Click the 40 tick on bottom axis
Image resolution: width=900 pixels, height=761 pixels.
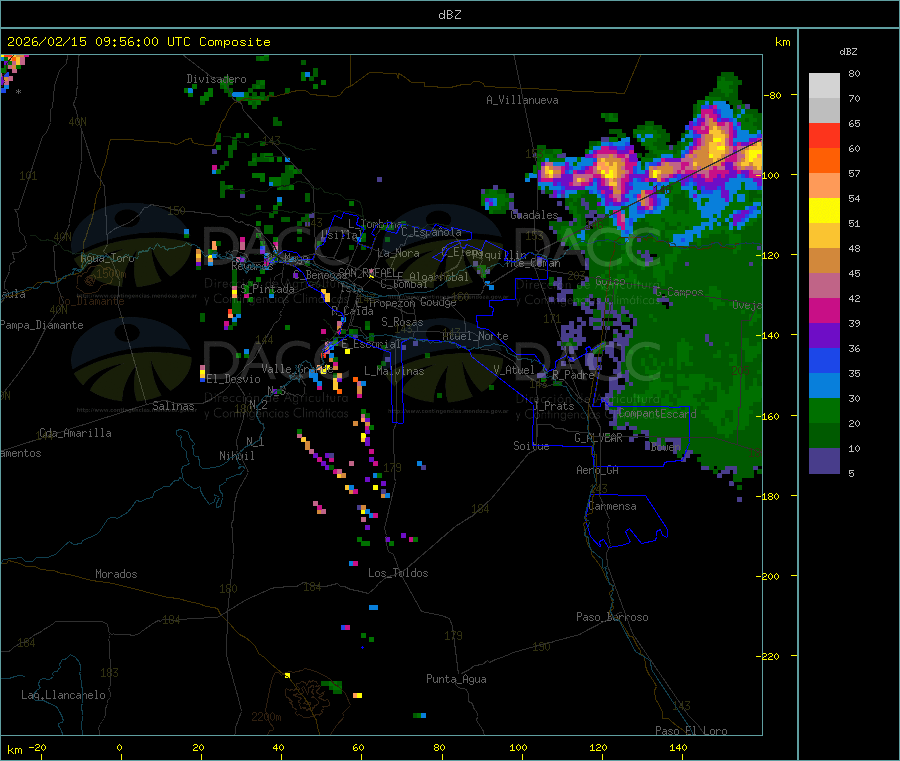tap(278, 747)
